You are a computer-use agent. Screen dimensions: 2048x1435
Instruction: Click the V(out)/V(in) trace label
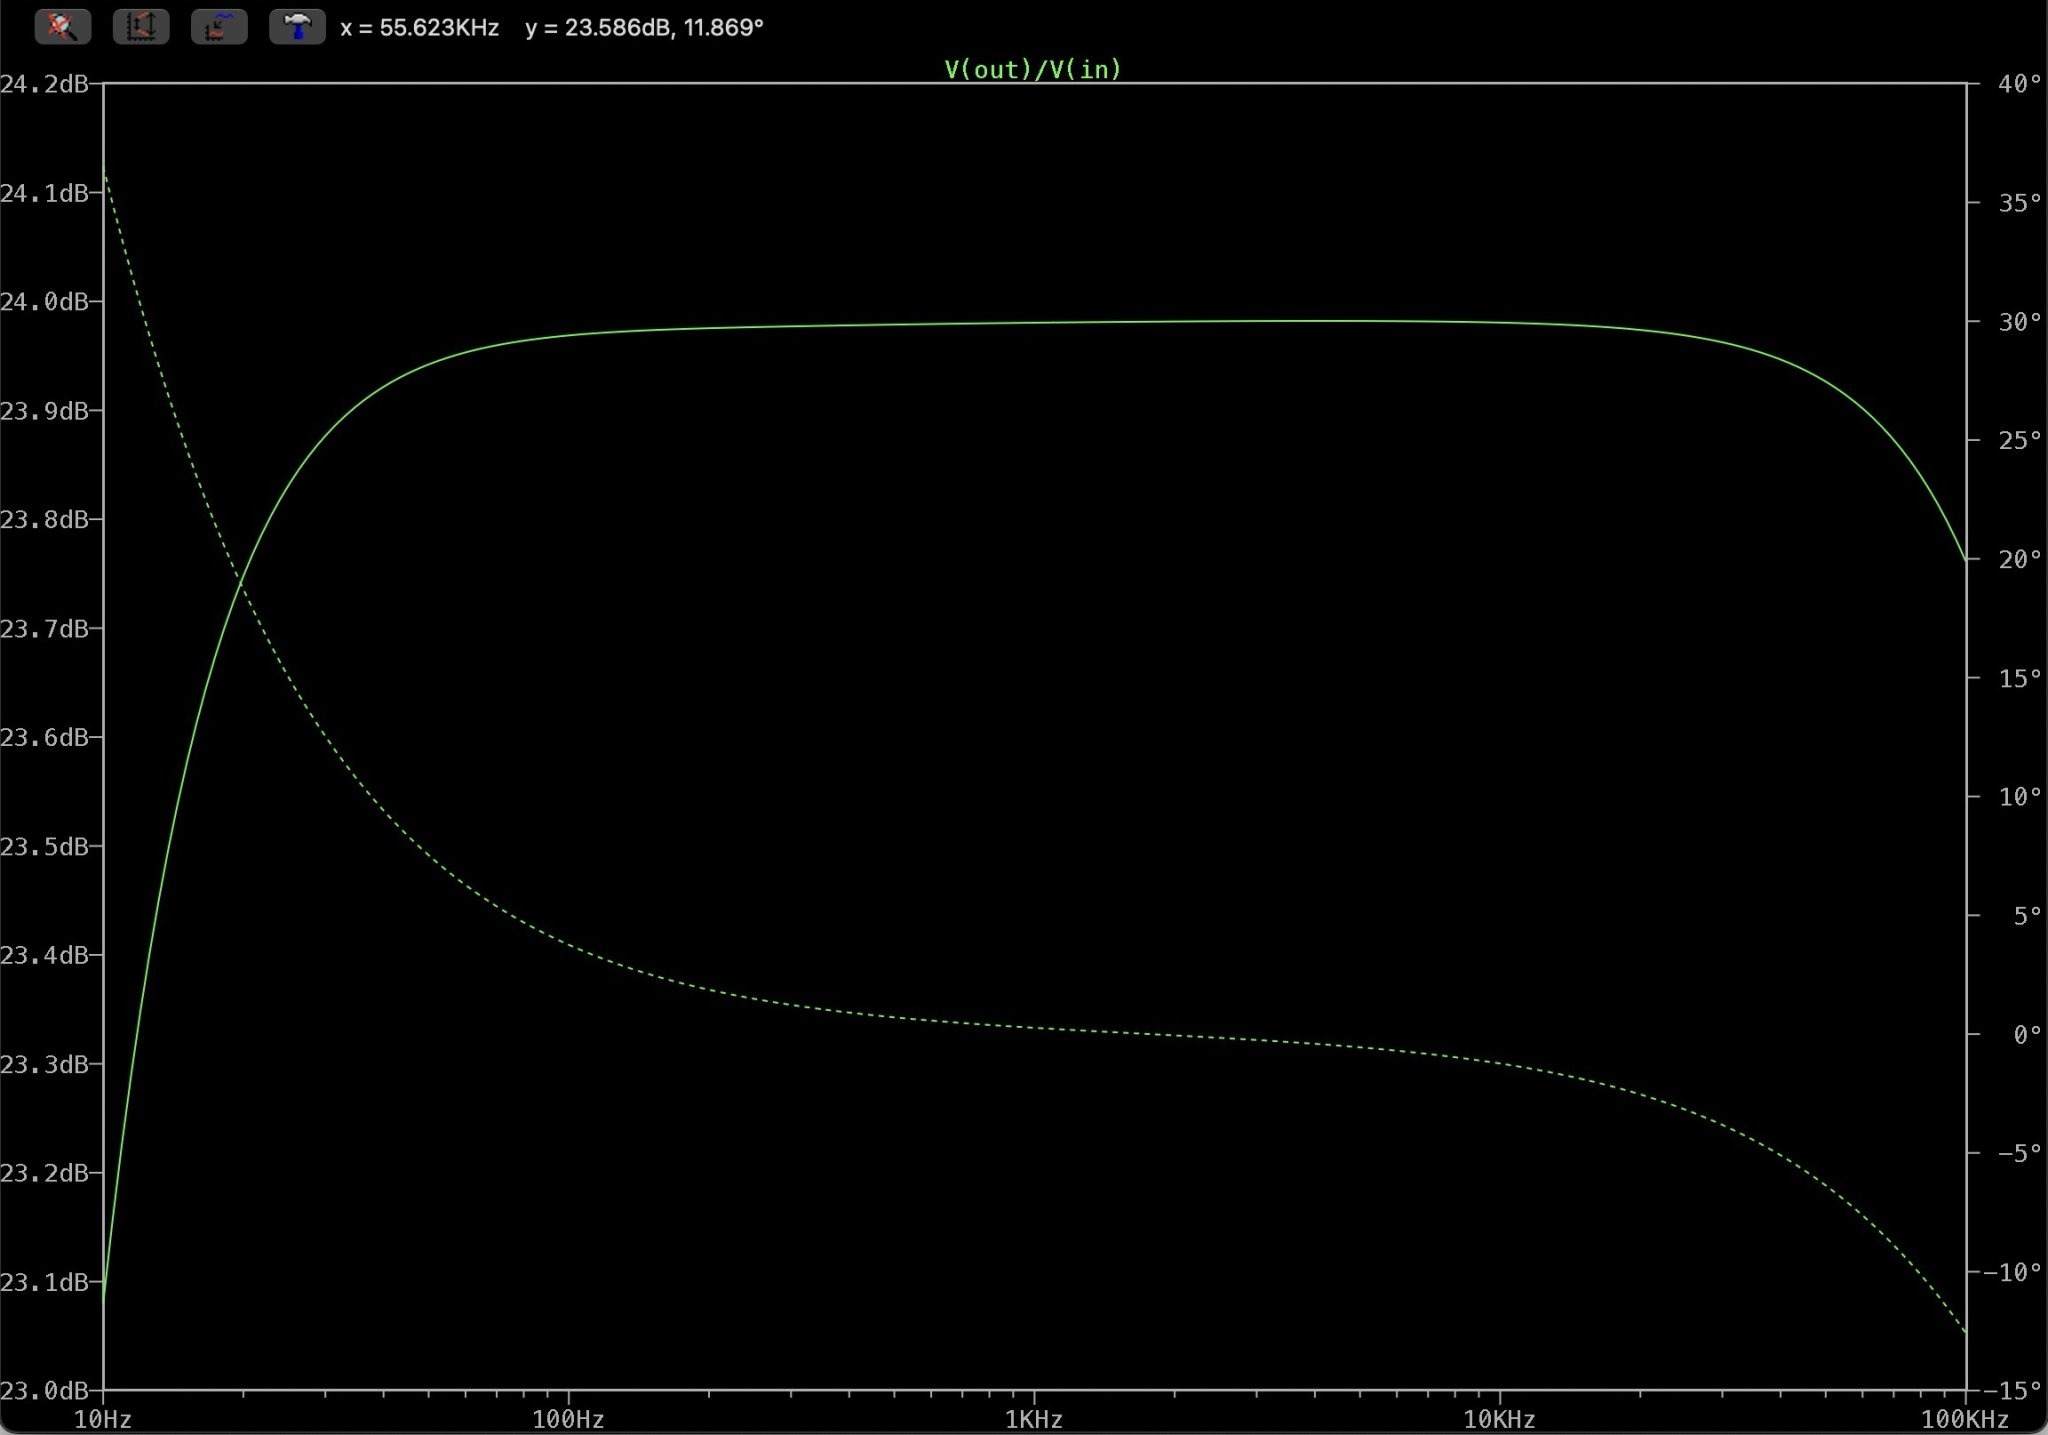(x=1033, y=69)
